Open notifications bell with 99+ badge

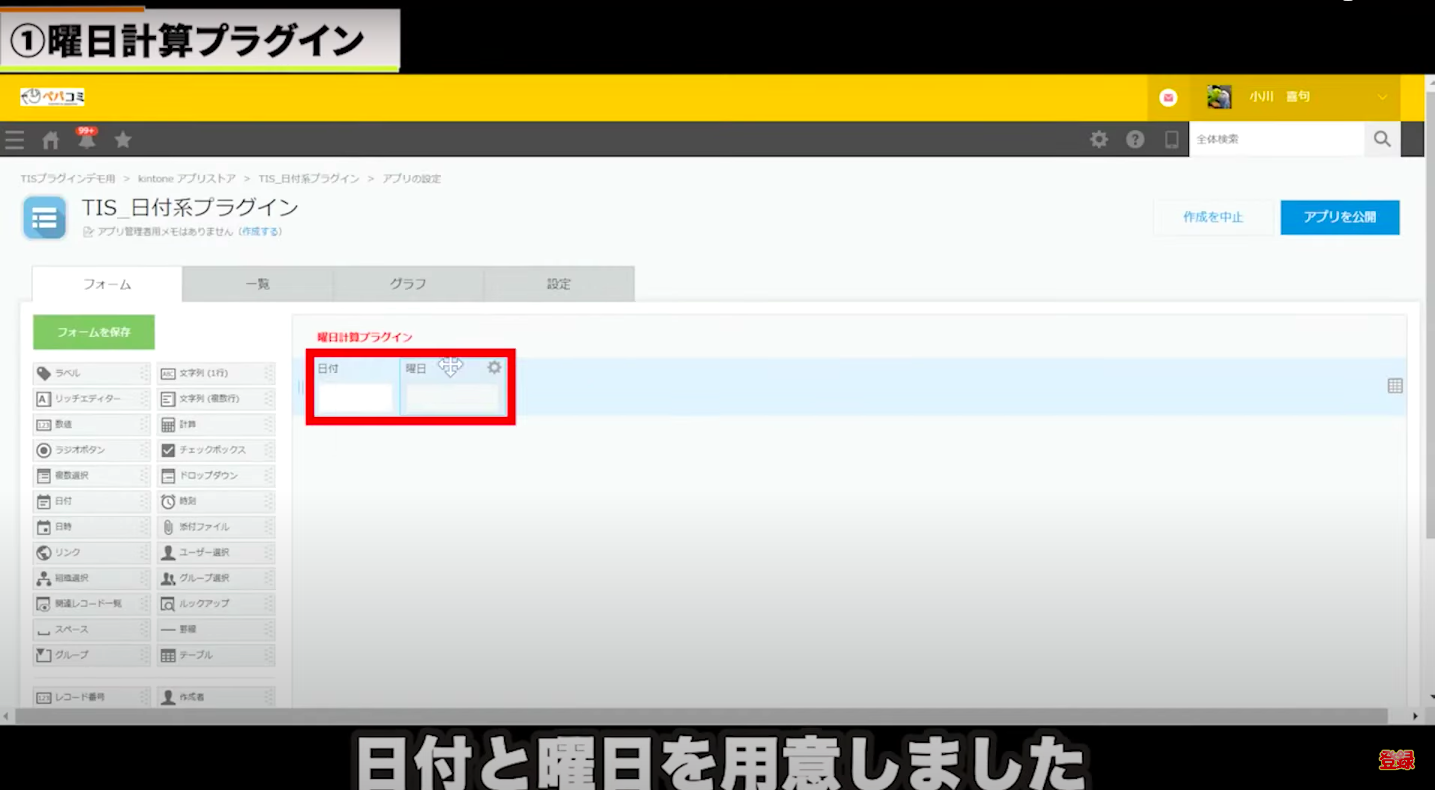(87, 140)
